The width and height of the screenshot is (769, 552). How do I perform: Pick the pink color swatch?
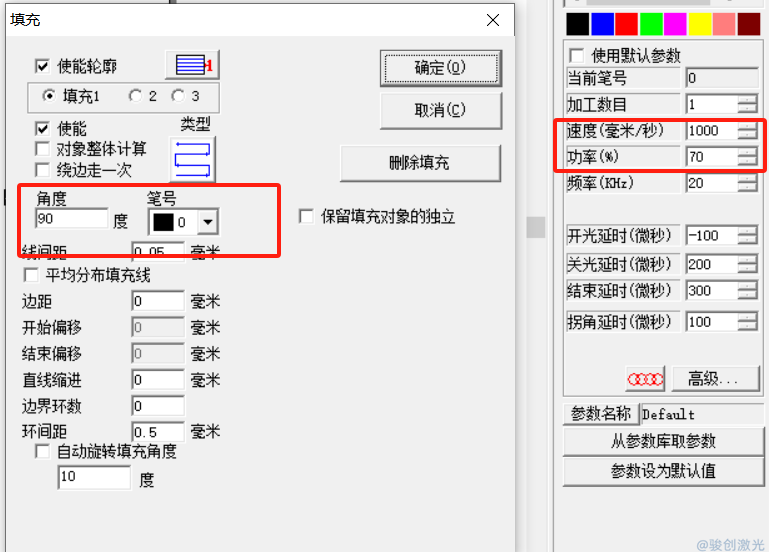point(724,24)
